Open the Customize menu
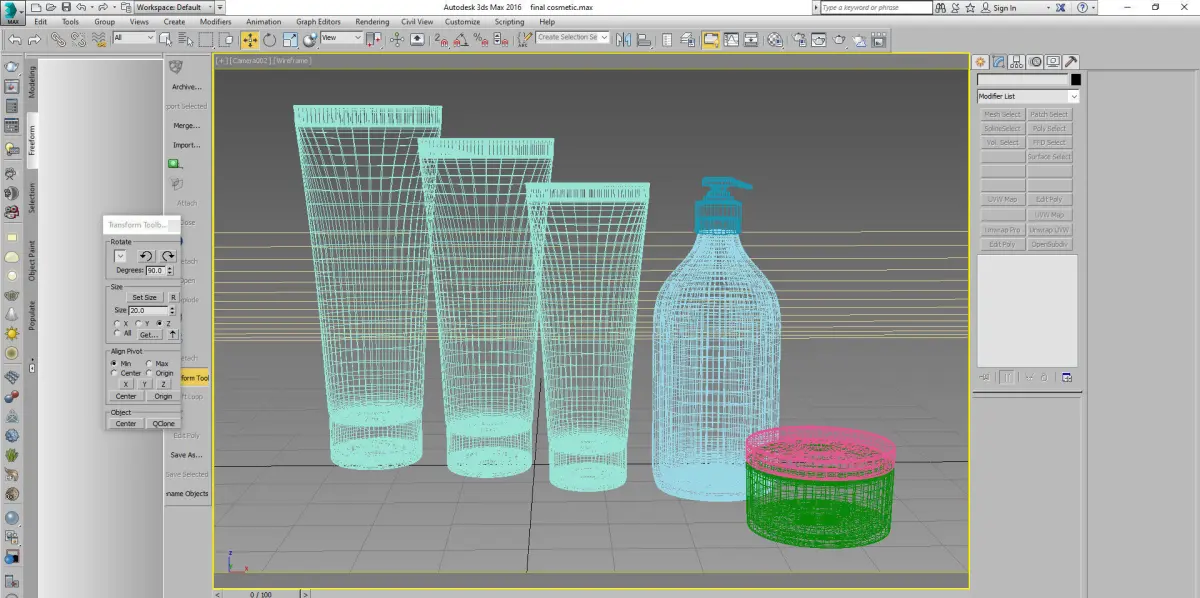This screenshot has height=598, width=1200. [462, 21]
